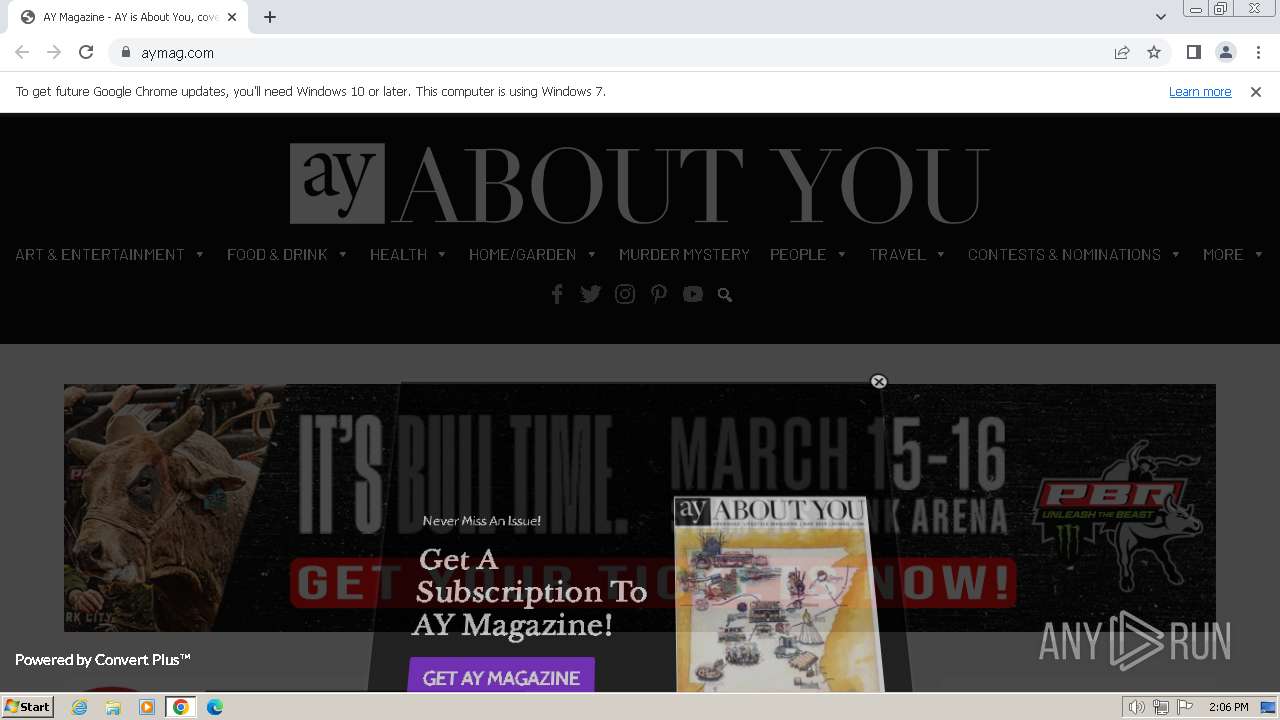This screenshot has height=720, width=1280.
Task: Click the Get AY Magazine button
Action: coord(501,675)
